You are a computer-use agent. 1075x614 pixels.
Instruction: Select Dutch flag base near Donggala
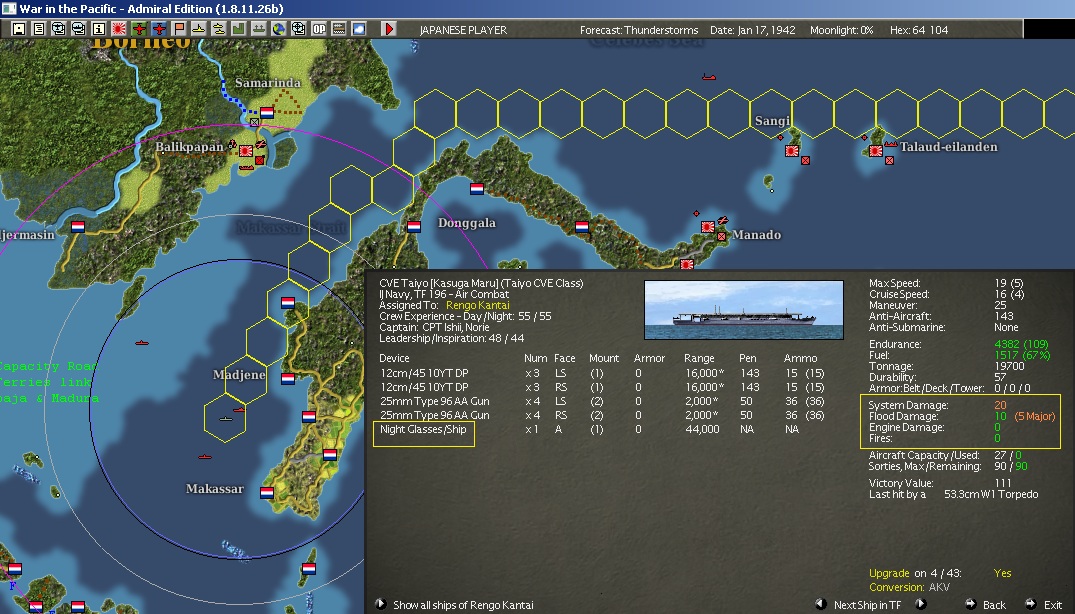tap(413, 227)
